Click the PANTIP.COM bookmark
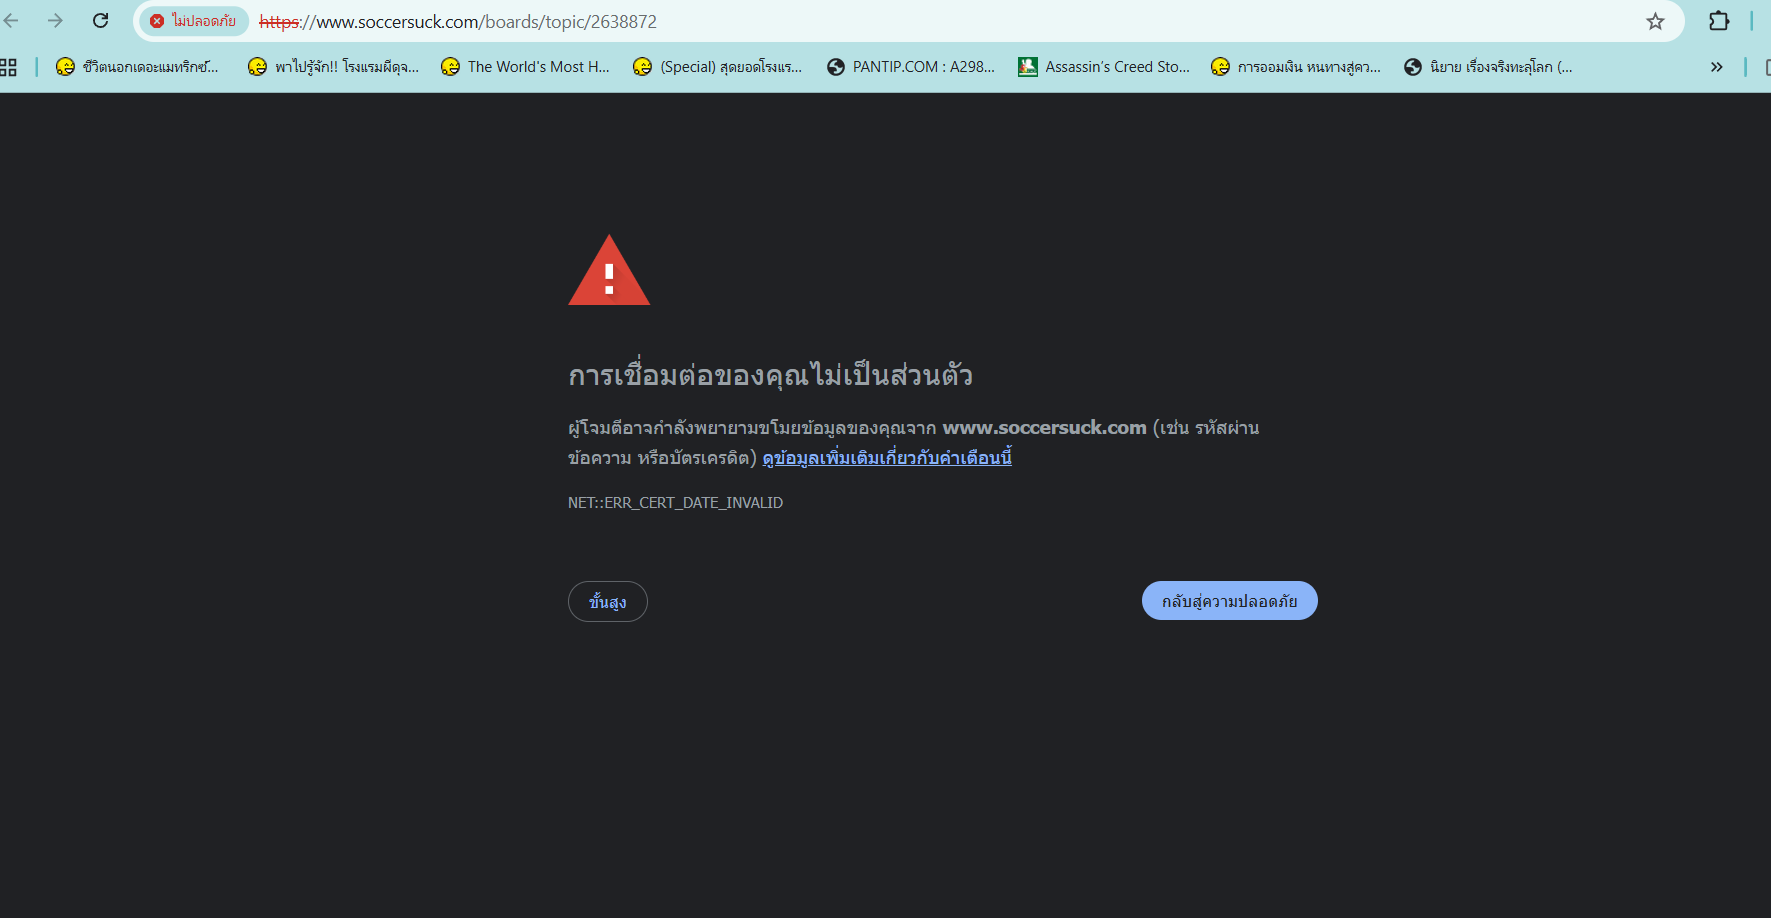 click(x=911, y=67)
